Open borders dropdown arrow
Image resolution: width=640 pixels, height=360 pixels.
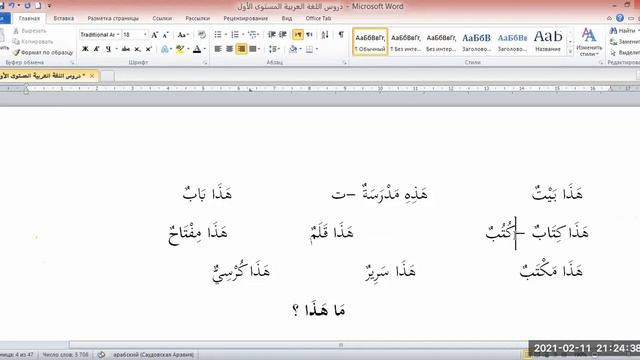tap(317, 49)
